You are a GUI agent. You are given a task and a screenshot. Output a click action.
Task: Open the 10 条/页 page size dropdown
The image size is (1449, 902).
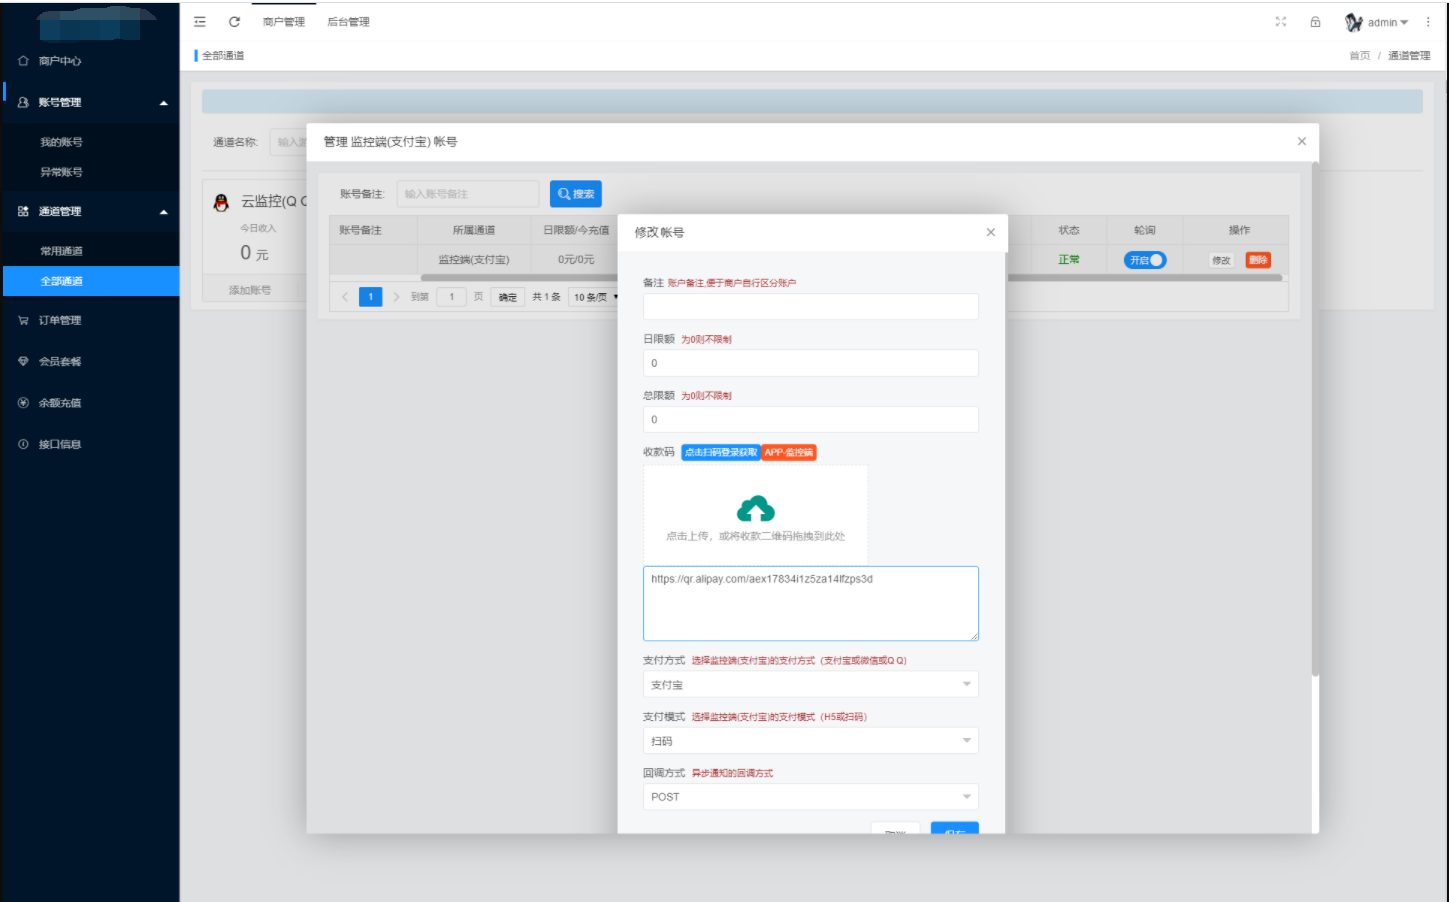pos(594,297)
